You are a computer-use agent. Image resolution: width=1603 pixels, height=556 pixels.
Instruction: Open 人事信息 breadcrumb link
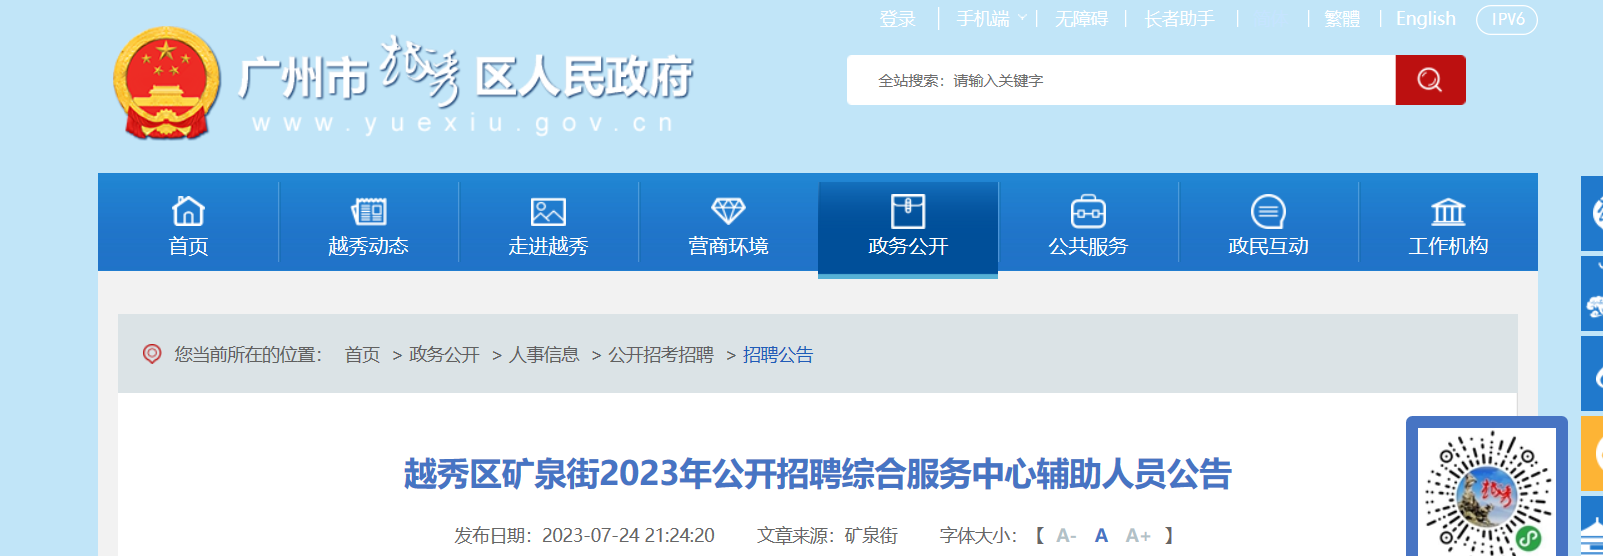coord(544,355)
